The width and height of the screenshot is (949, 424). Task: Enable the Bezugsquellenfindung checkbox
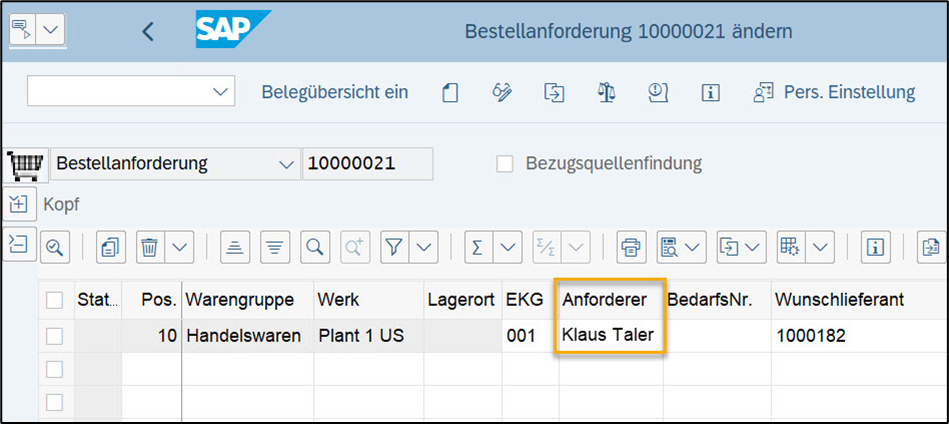tap(505, 163)
